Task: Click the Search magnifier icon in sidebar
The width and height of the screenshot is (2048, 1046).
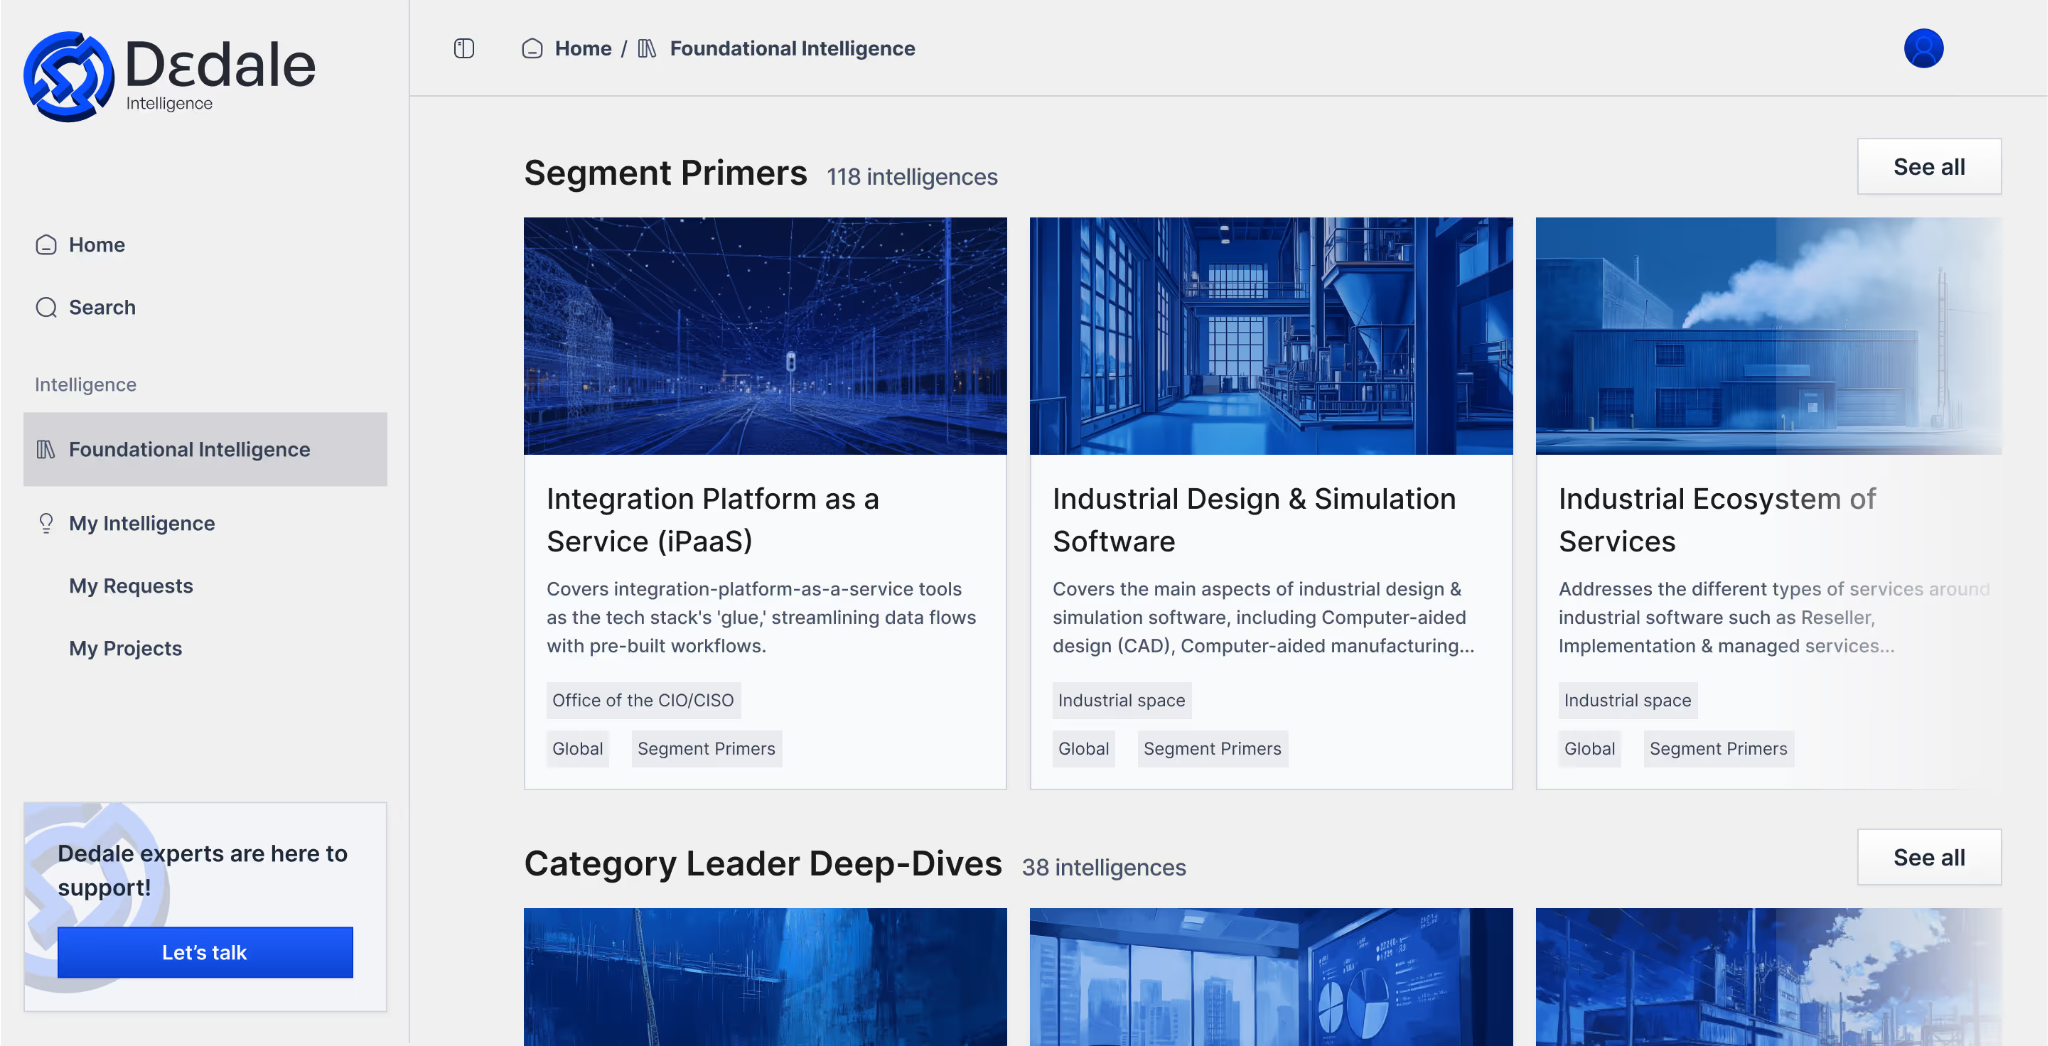Action: [46, 308]
